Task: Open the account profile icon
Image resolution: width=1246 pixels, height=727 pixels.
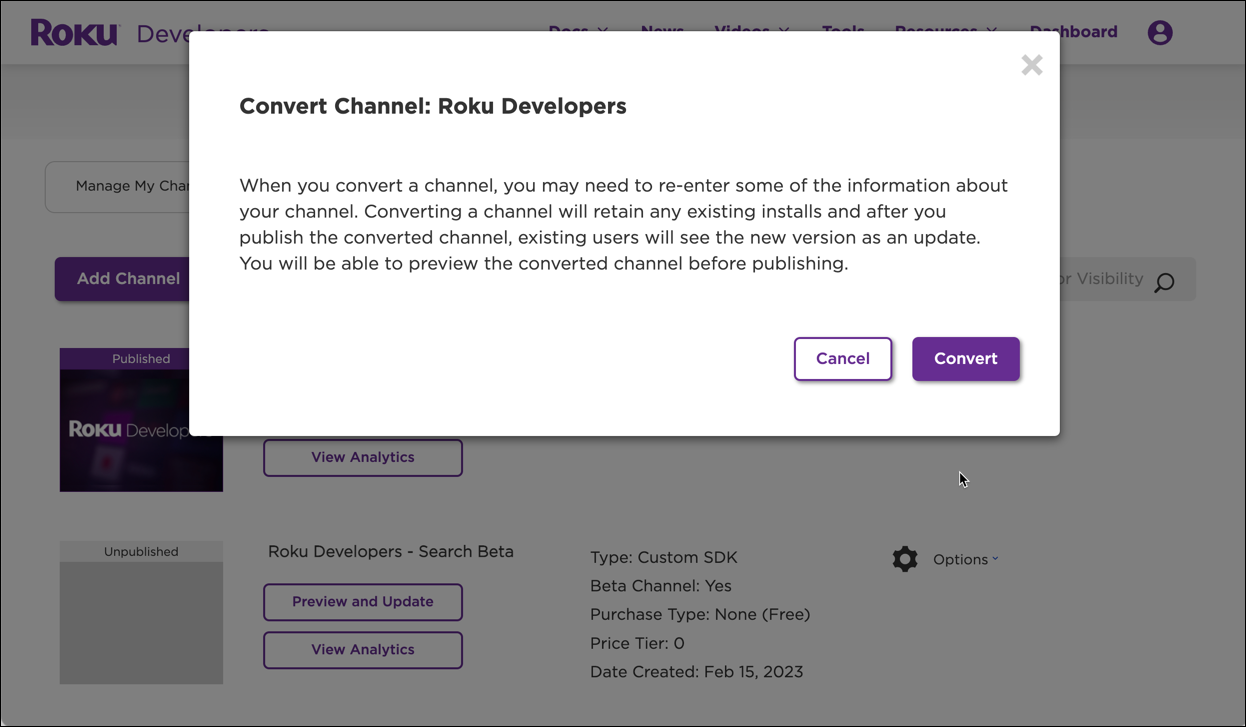Action: (x=1160, y=32)
